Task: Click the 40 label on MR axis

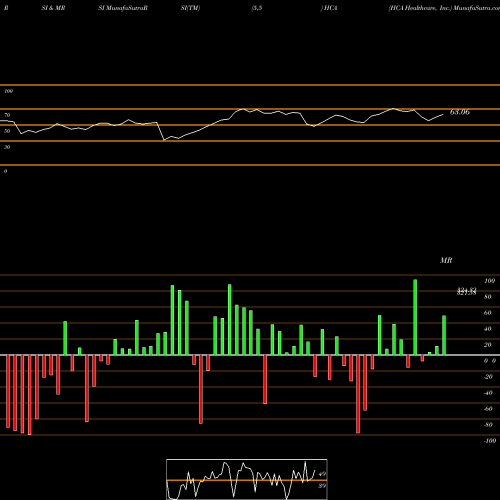Action: coord(488,329)
